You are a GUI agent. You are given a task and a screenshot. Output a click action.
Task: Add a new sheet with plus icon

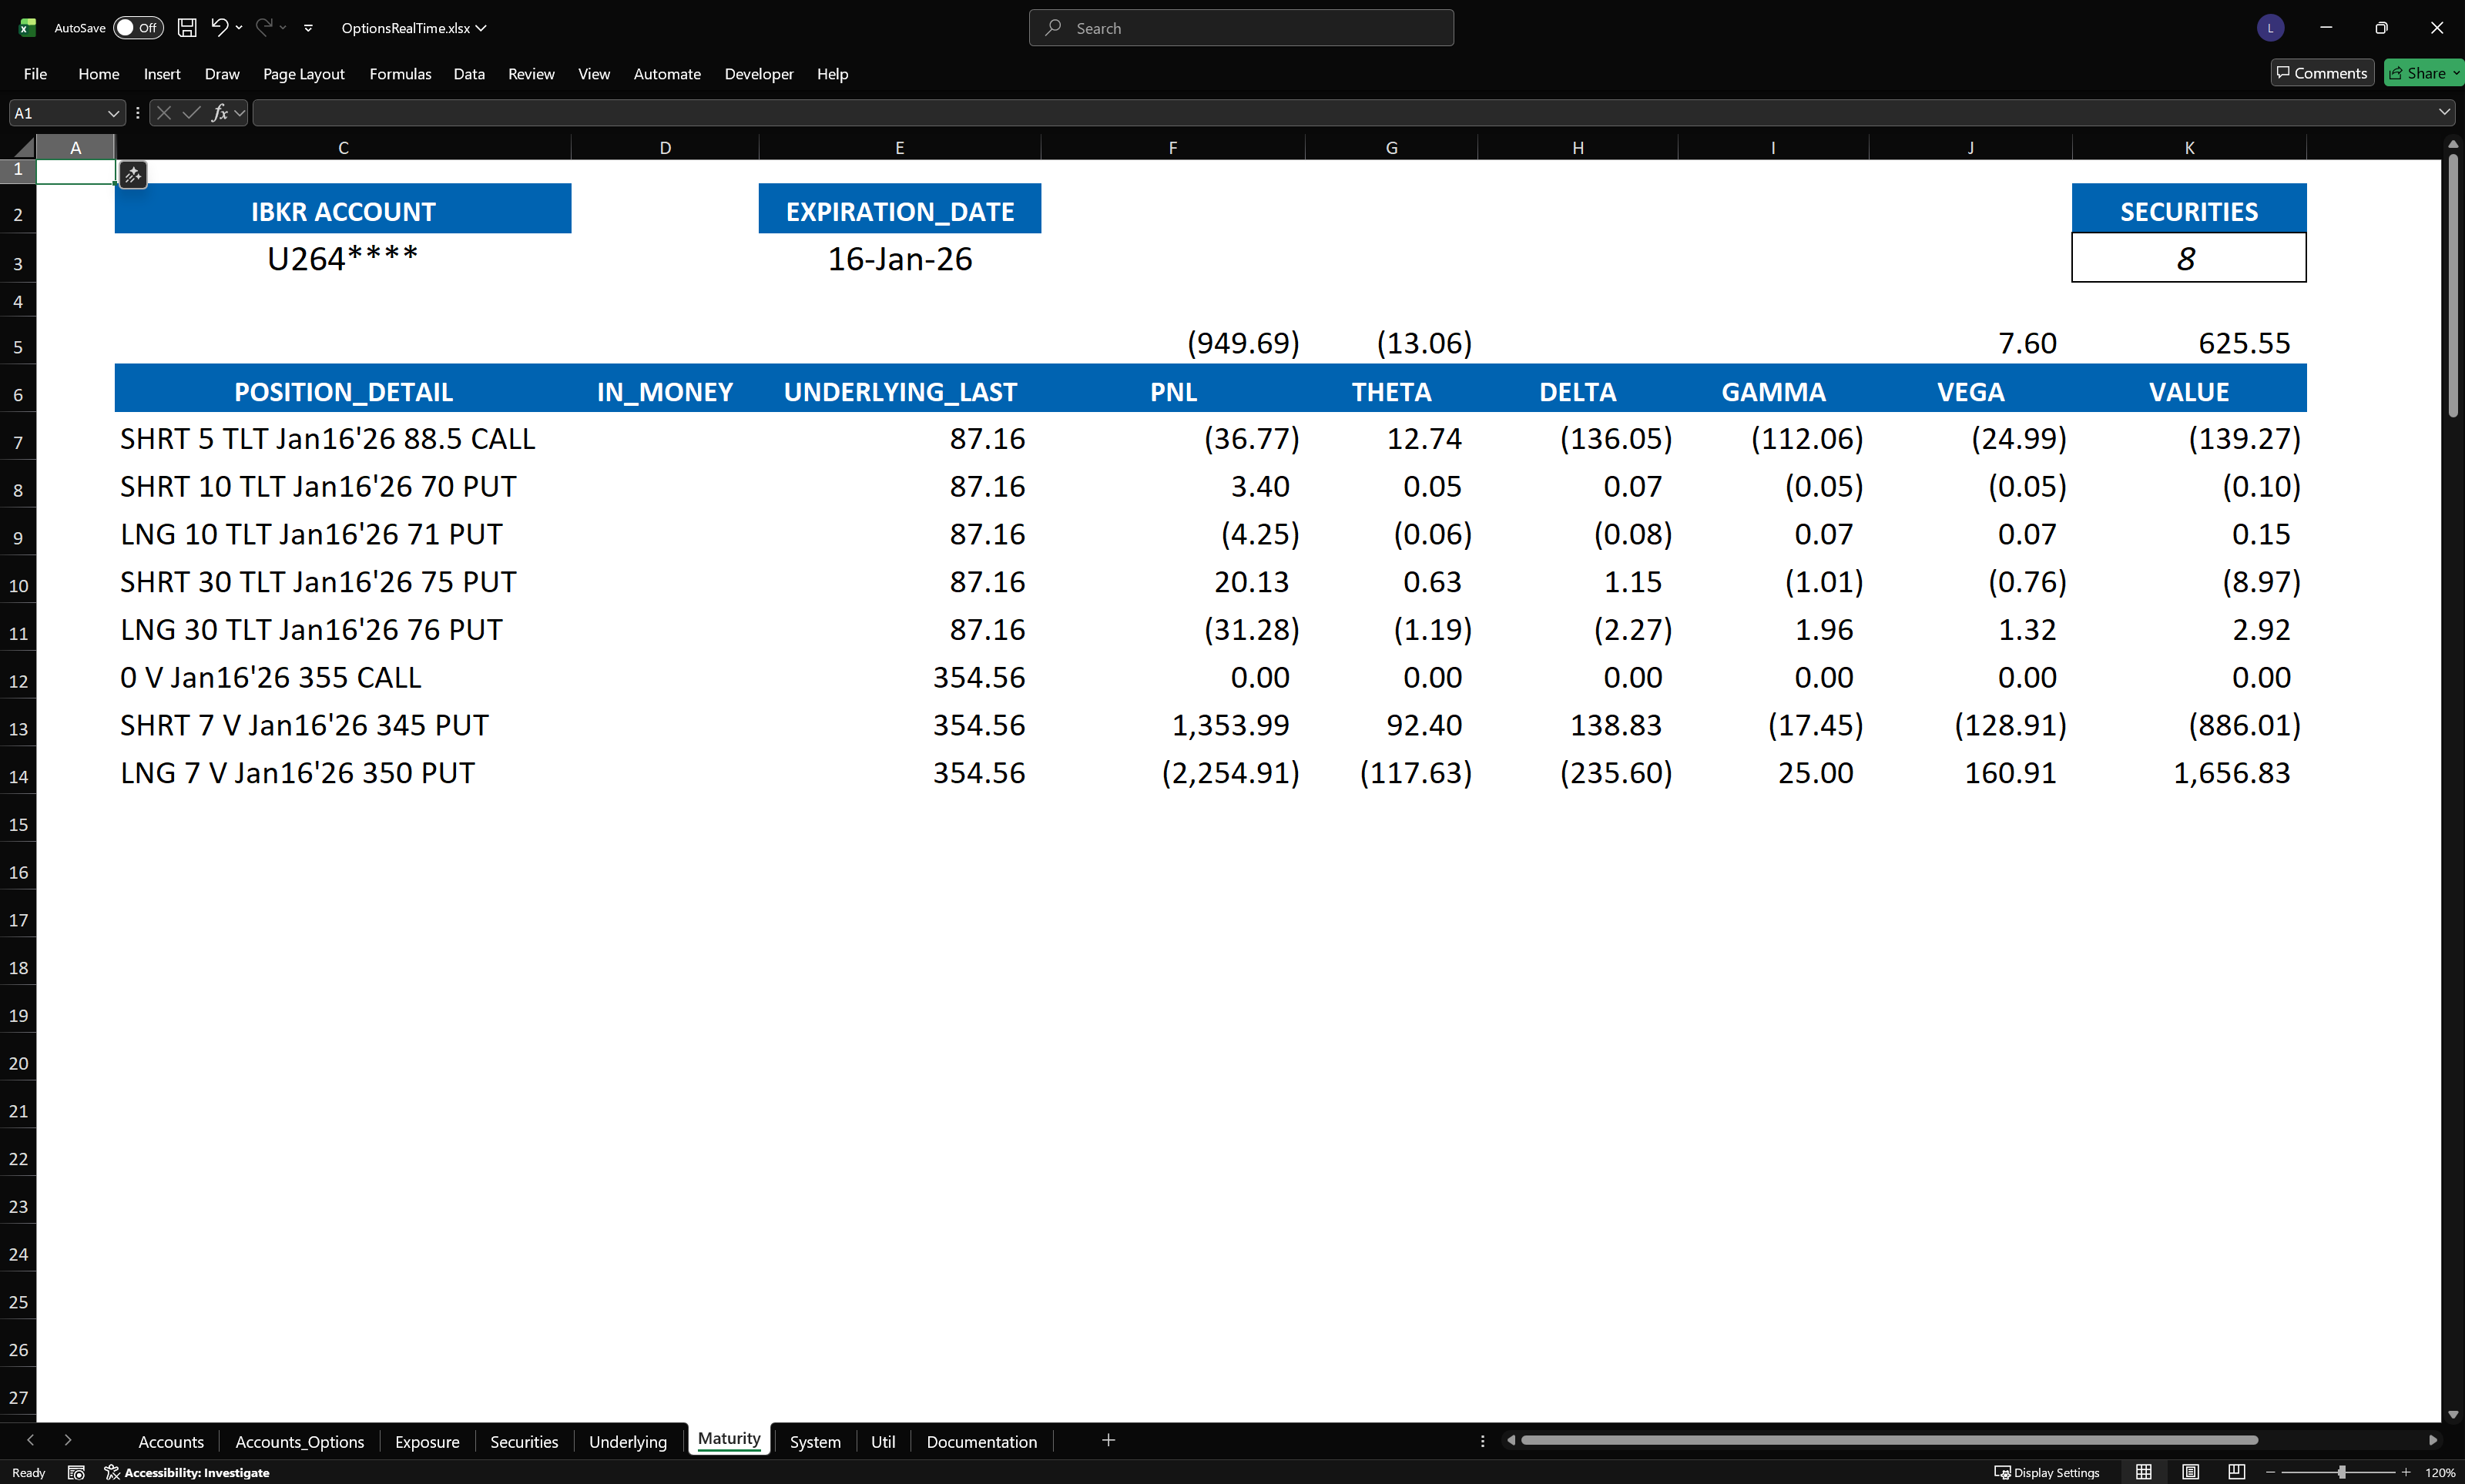(1108, 1440)
